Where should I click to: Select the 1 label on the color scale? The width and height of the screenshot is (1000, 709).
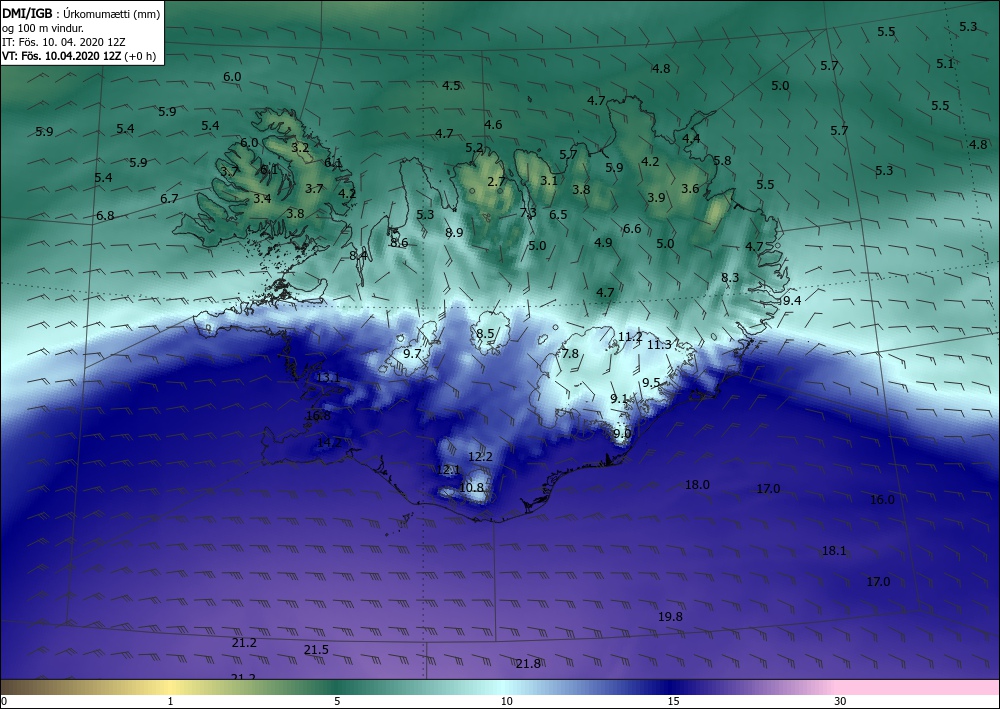(x=170, y=702)
